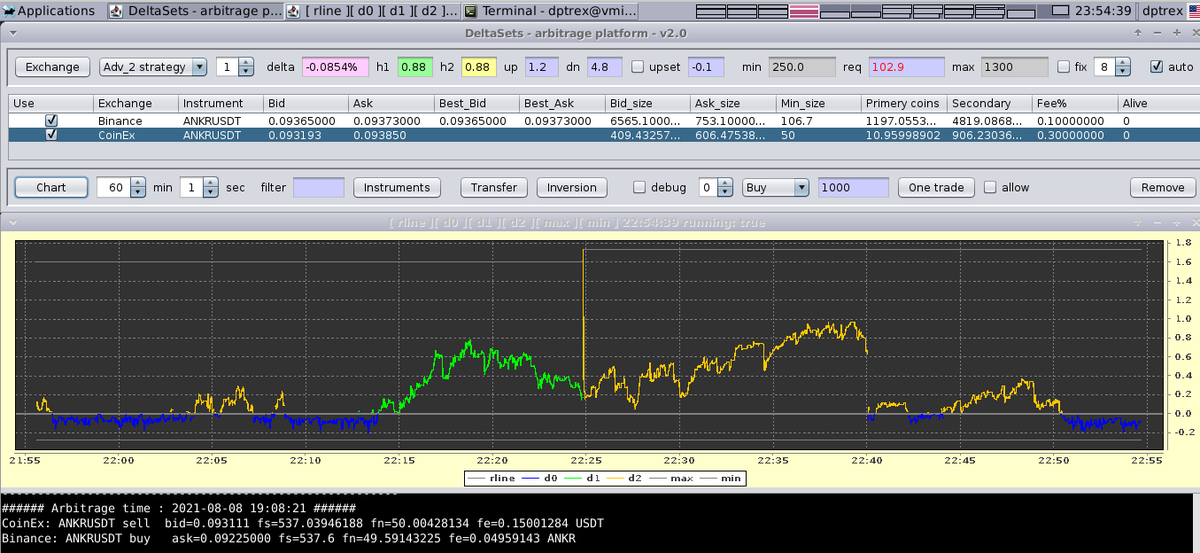Click the Bid column header
The image size is (1200, 553).
point(307,103)
